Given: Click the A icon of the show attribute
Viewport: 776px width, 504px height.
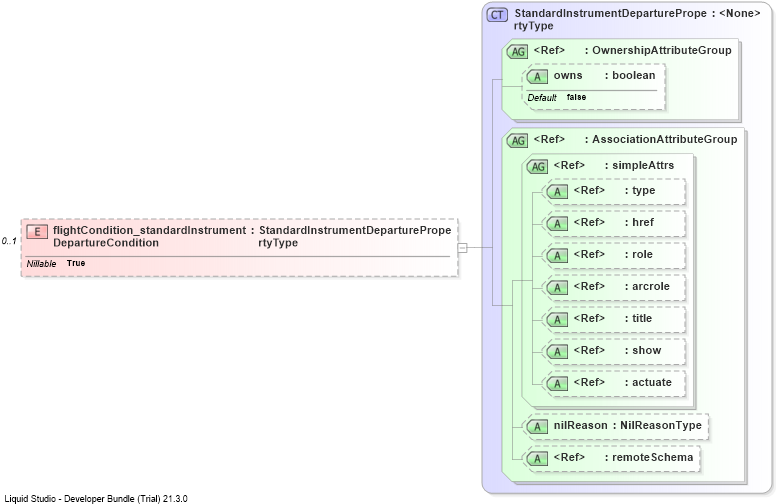Looking at the screenshot, I should click(x=557, y=352).
